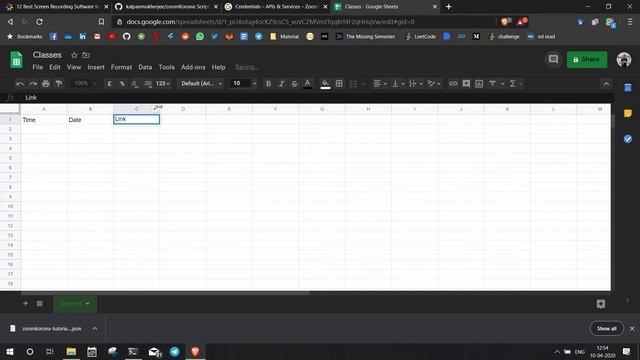Click the green Share button
Screen dimensions: 640x360
point(587,60)
